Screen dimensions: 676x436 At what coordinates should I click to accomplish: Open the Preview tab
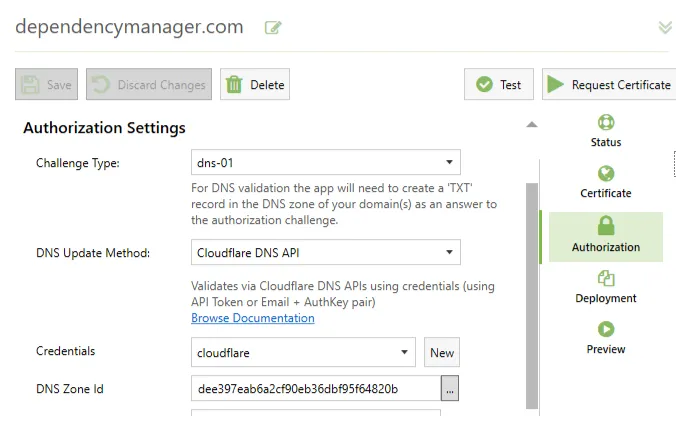(x=605, y=338)
